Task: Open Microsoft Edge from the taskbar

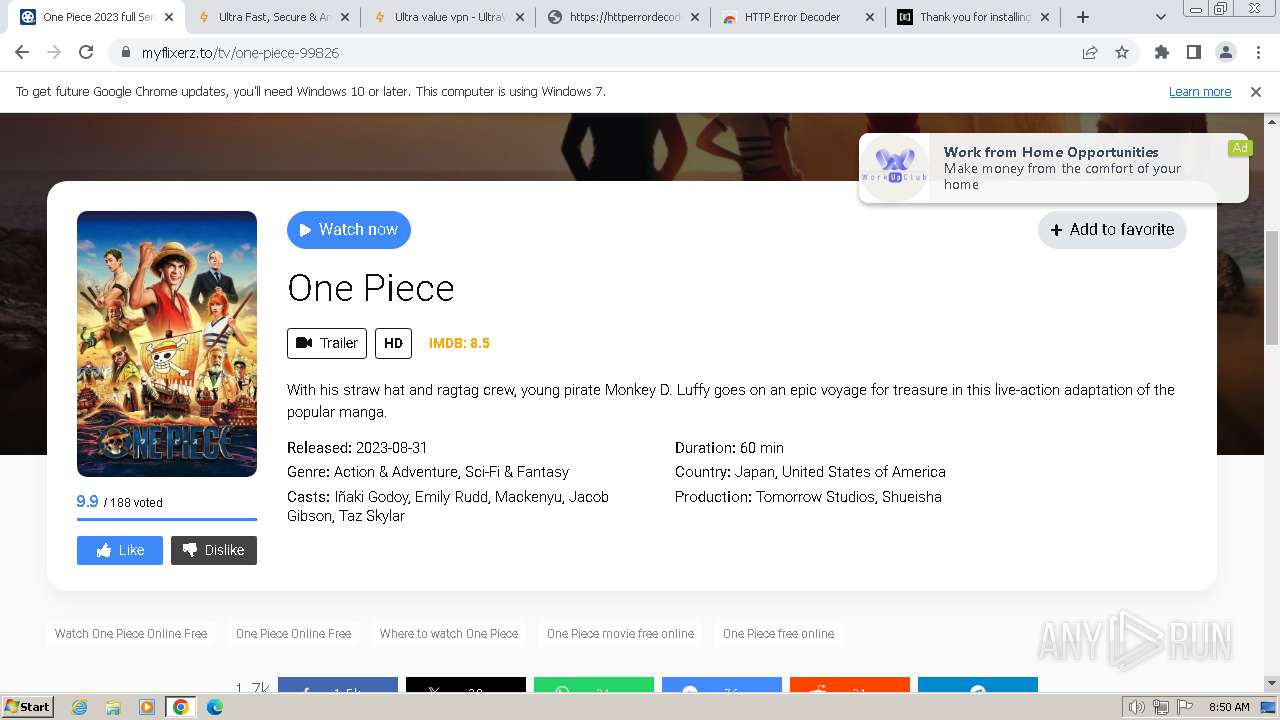Action: click(214, 707)
